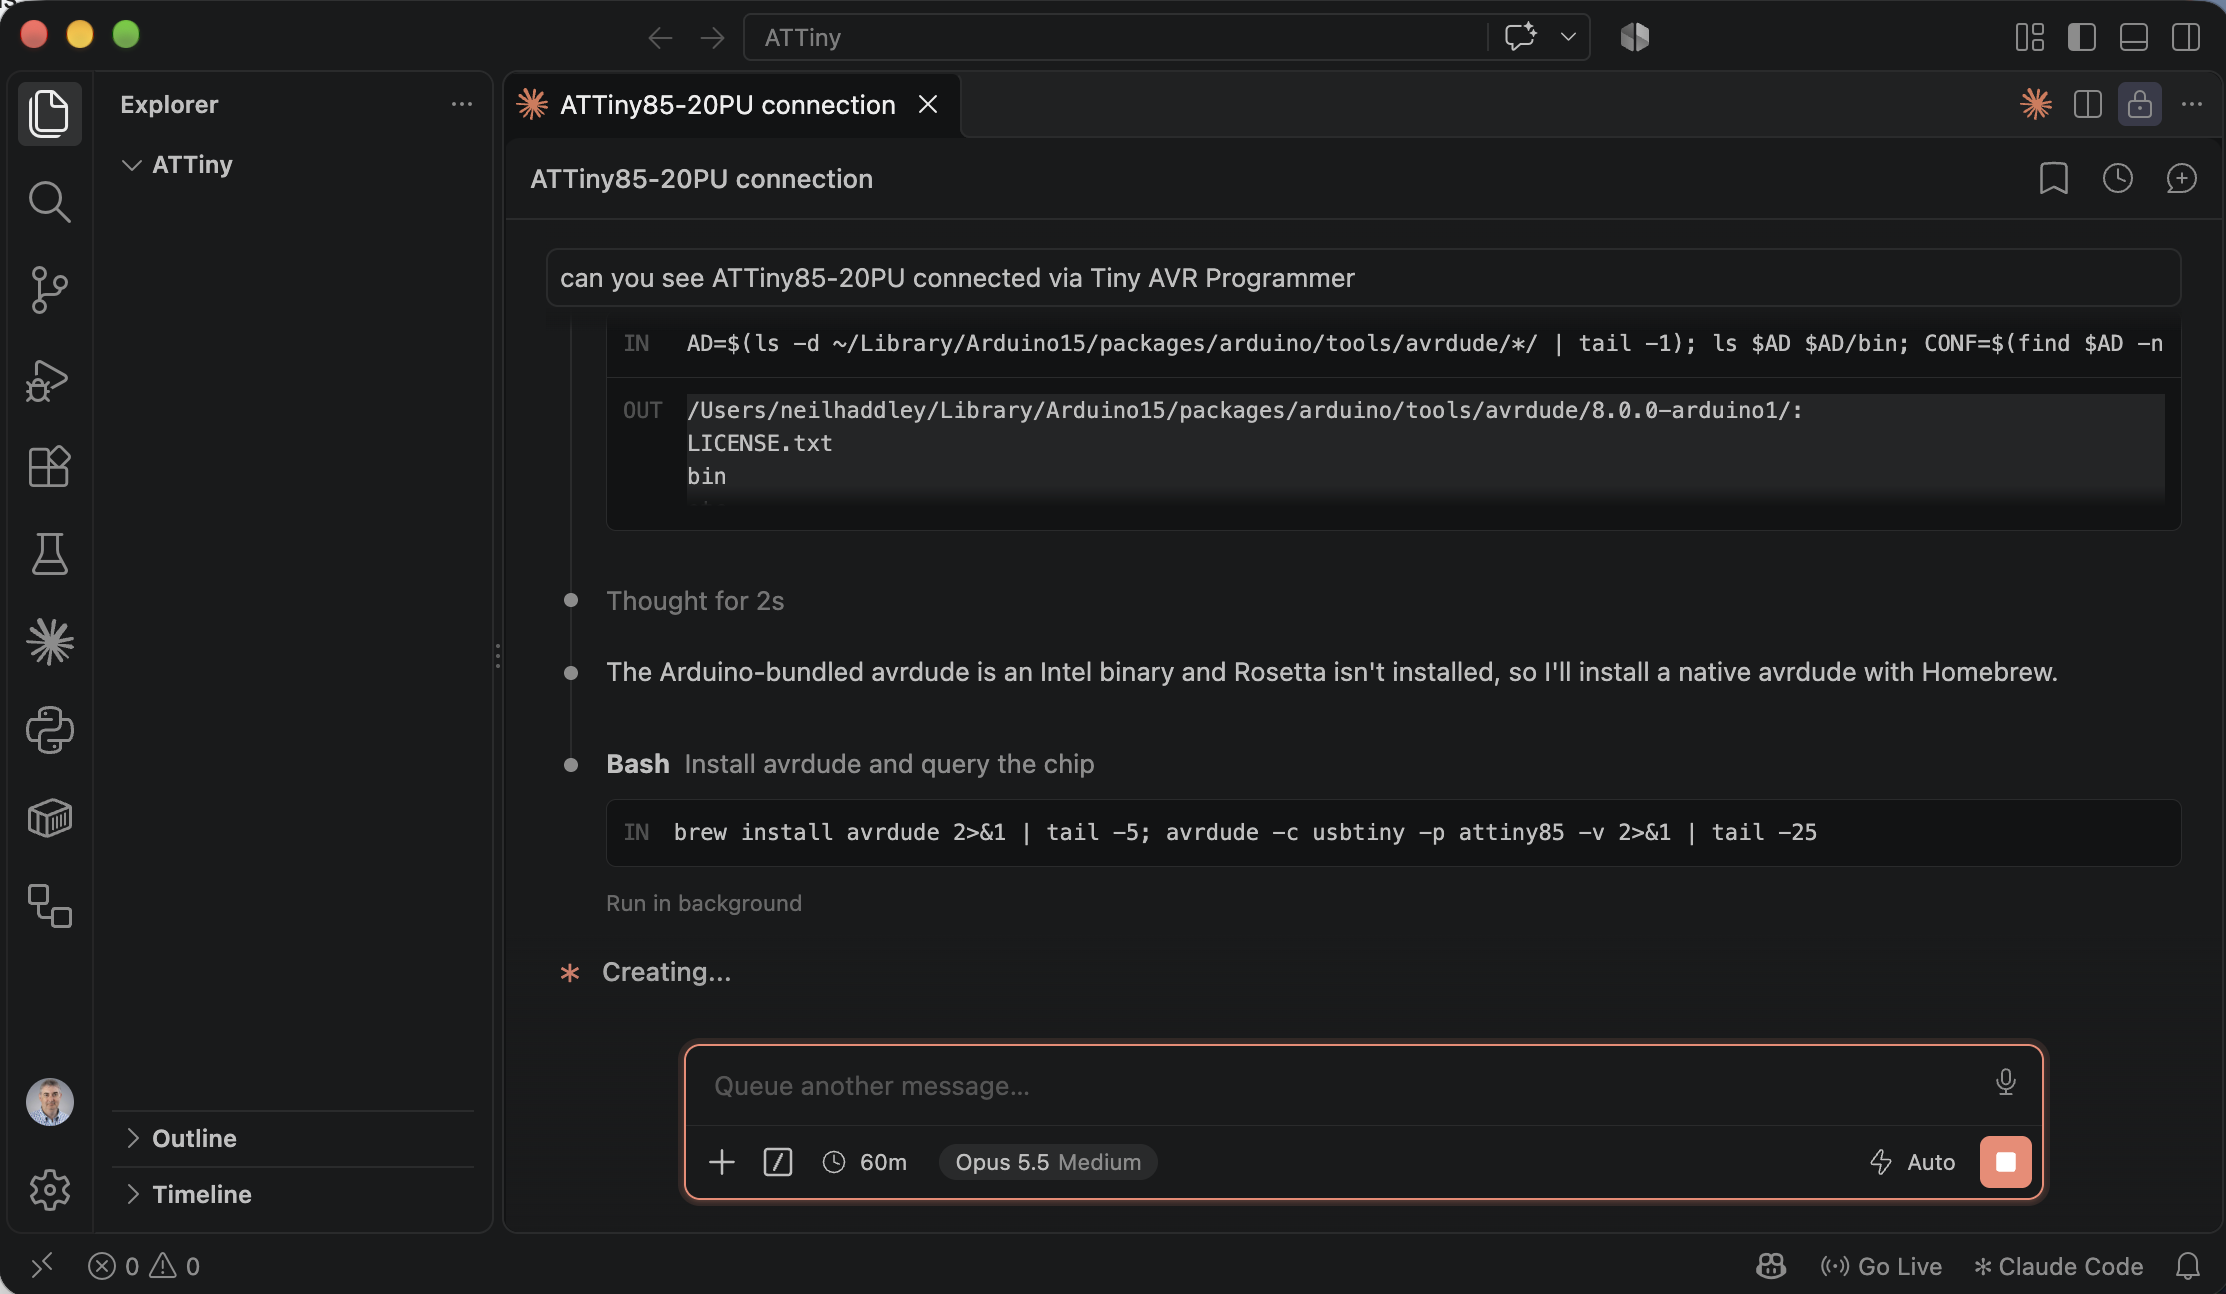Open the editor more actions ellipsis menu
Viewport: 2226px width, 1294px height.
click(2191, 104)
